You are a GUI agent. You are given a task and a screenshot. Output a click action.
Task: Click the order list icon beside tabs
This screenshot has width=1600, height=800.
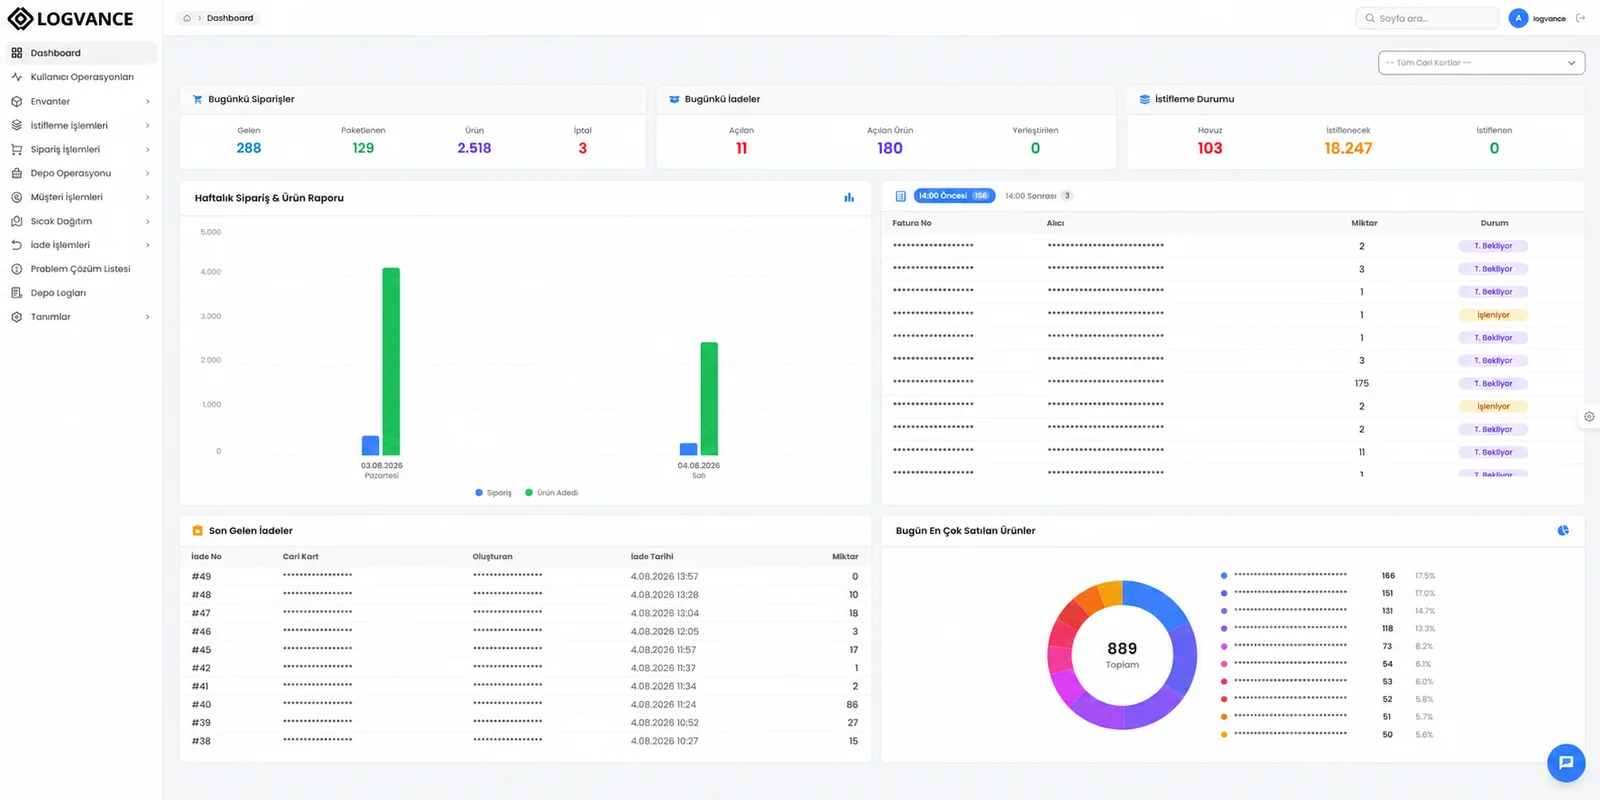pyautogui.click(x=900, y=196)
